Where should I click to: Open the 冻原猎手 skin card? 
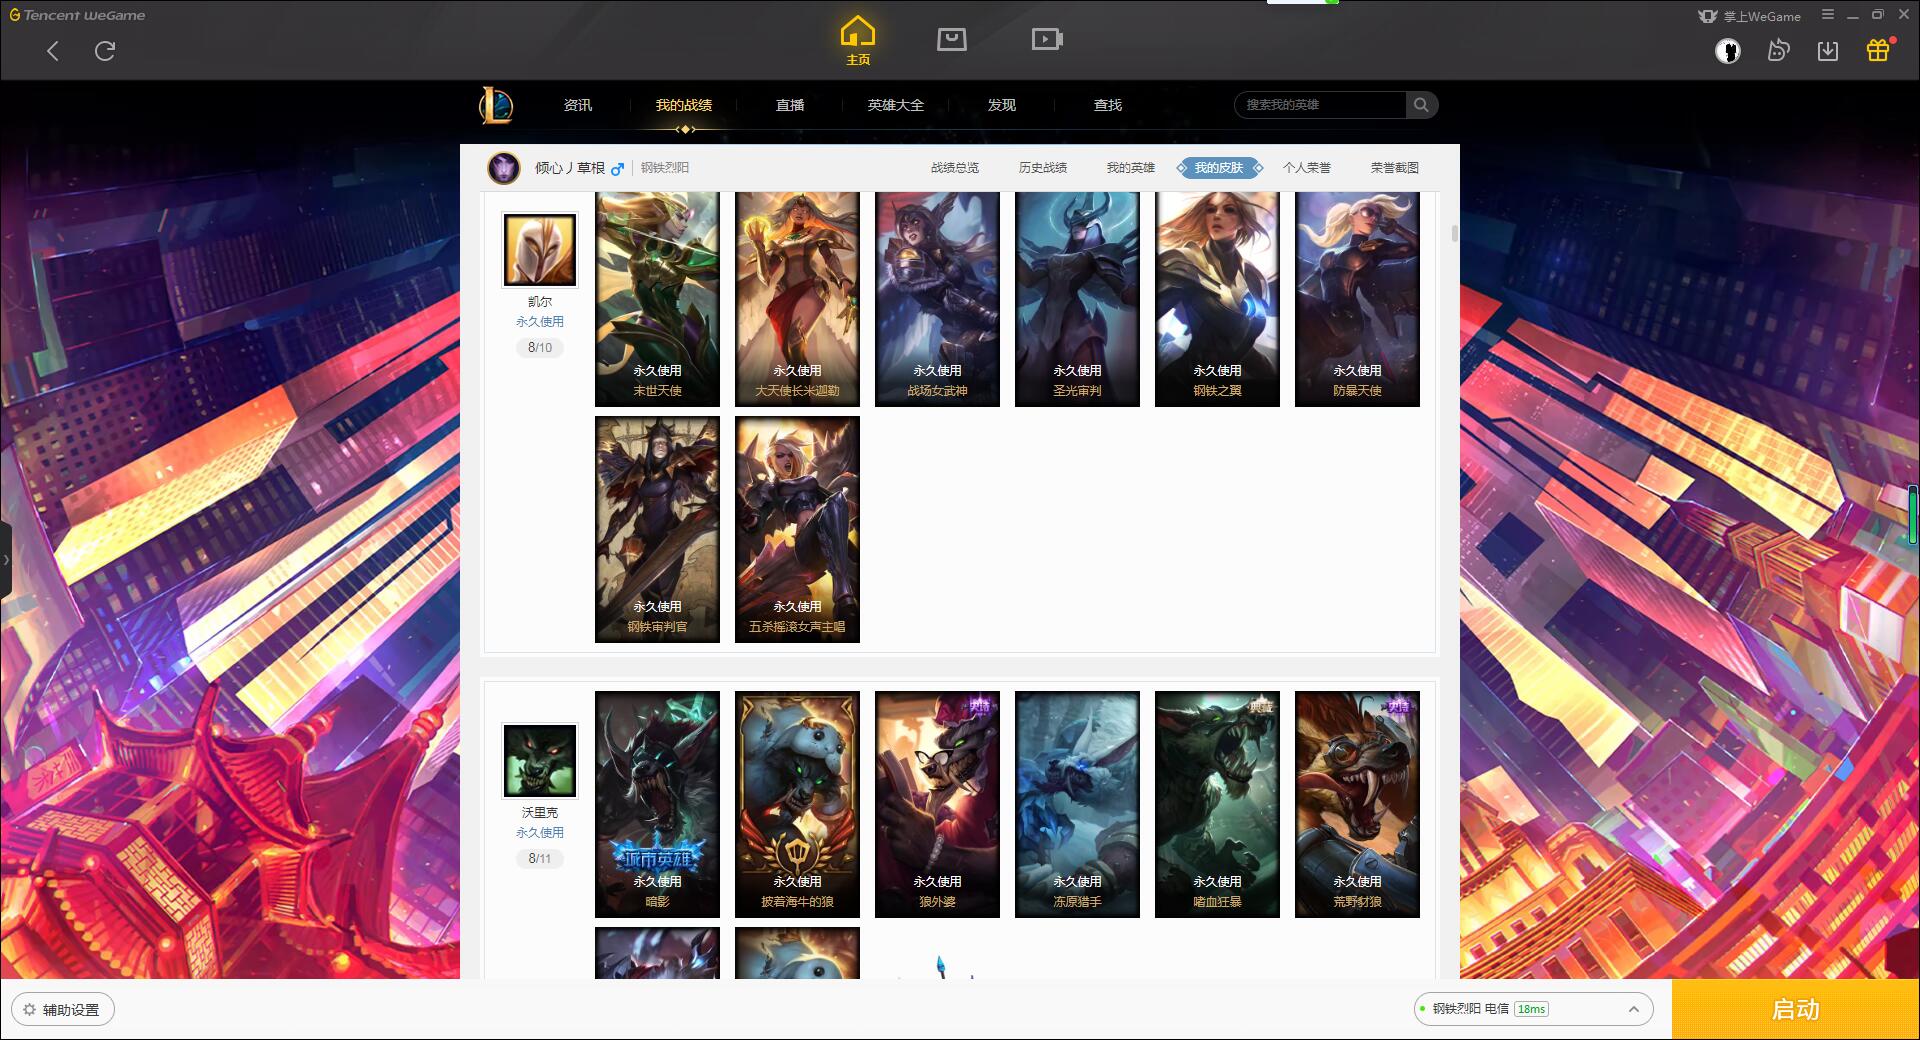pos(1077,804)
